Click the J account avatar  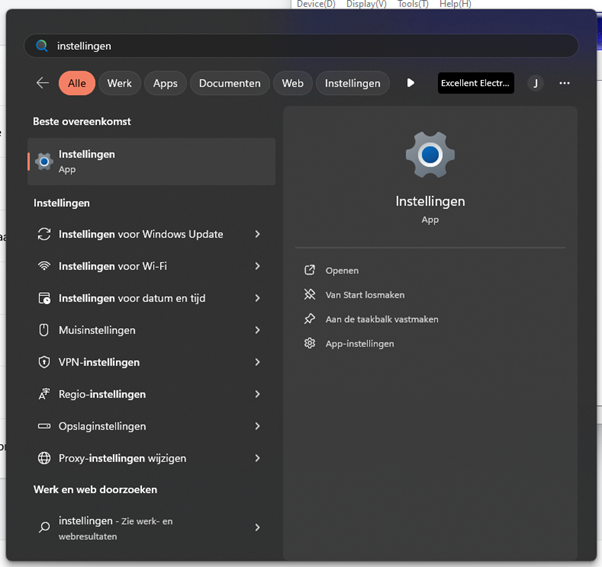point(535,83)
